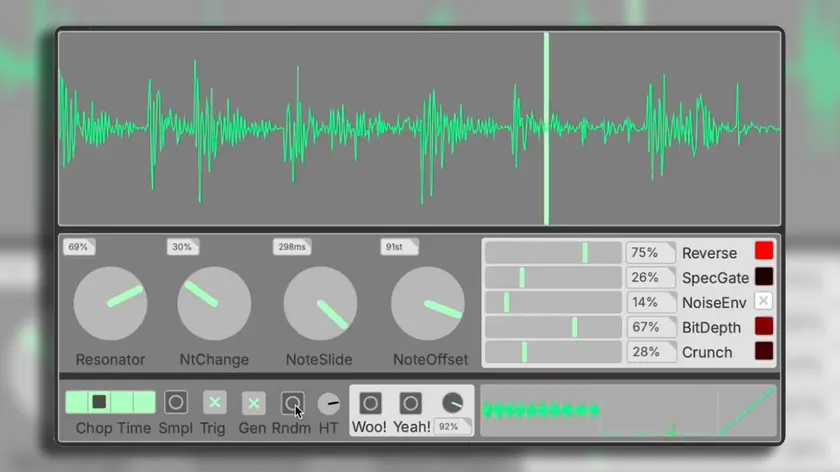Select the 92% value box
Image resolution: width=840 pixels, height=472 pixels.
pyautogui.click(x=453, y=426)
